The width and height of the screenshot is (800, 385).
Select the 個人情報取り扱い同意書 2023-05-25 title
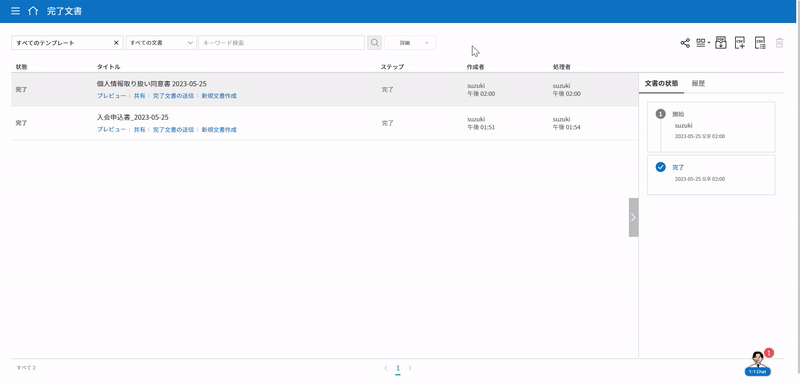152,84
